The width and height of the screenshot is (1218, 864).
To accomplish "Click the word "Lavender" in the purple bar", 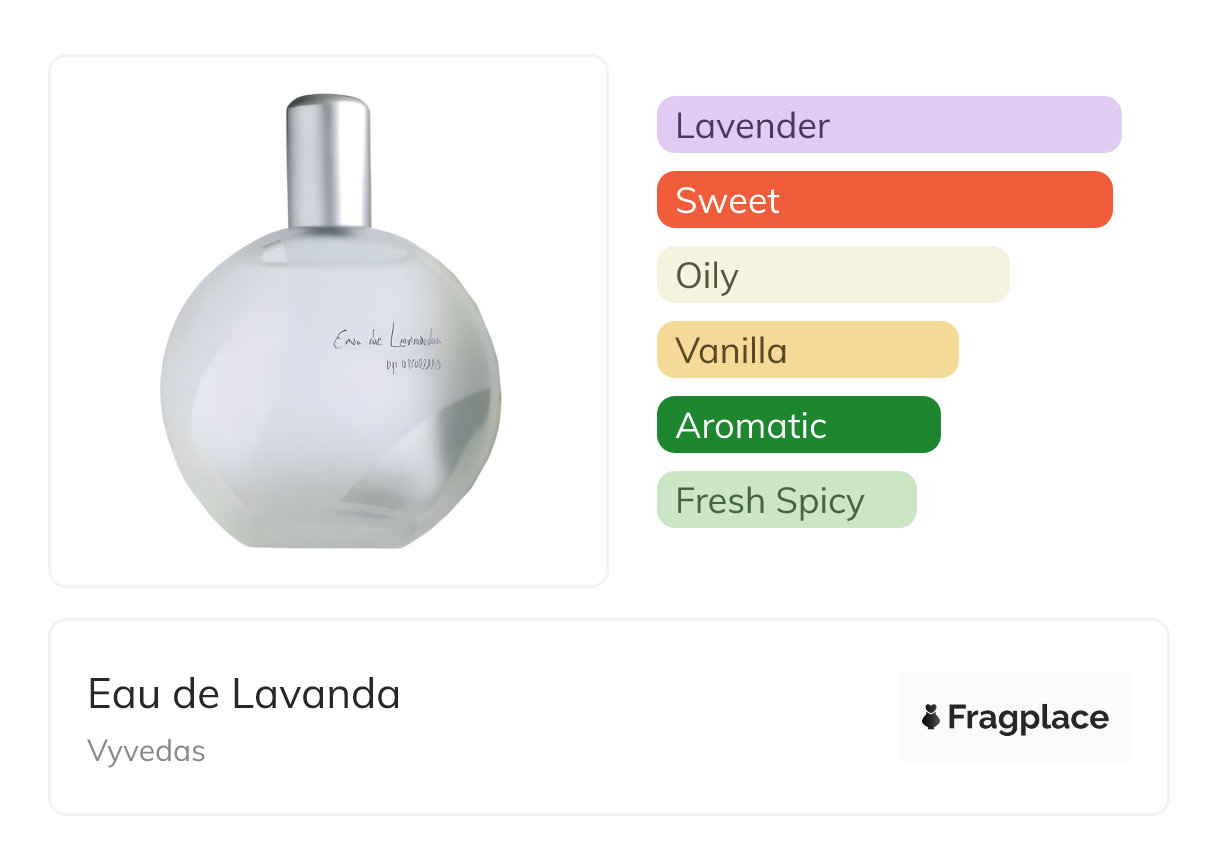I will point(752,126).
